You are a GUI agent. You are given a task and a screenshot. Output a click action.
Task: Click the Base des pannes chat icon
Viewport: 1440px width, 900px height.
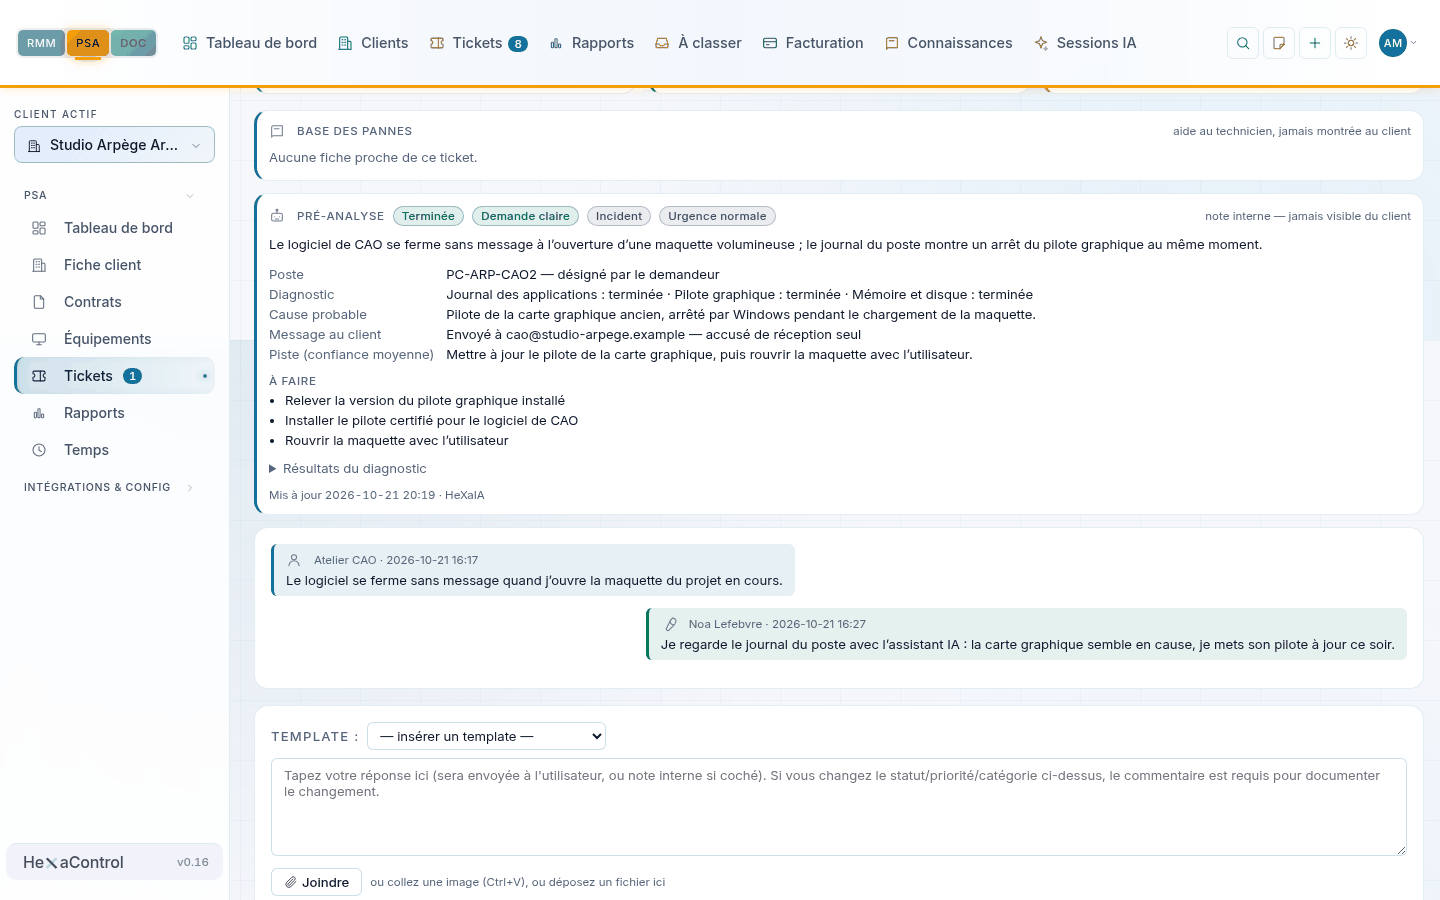[277, 131]
